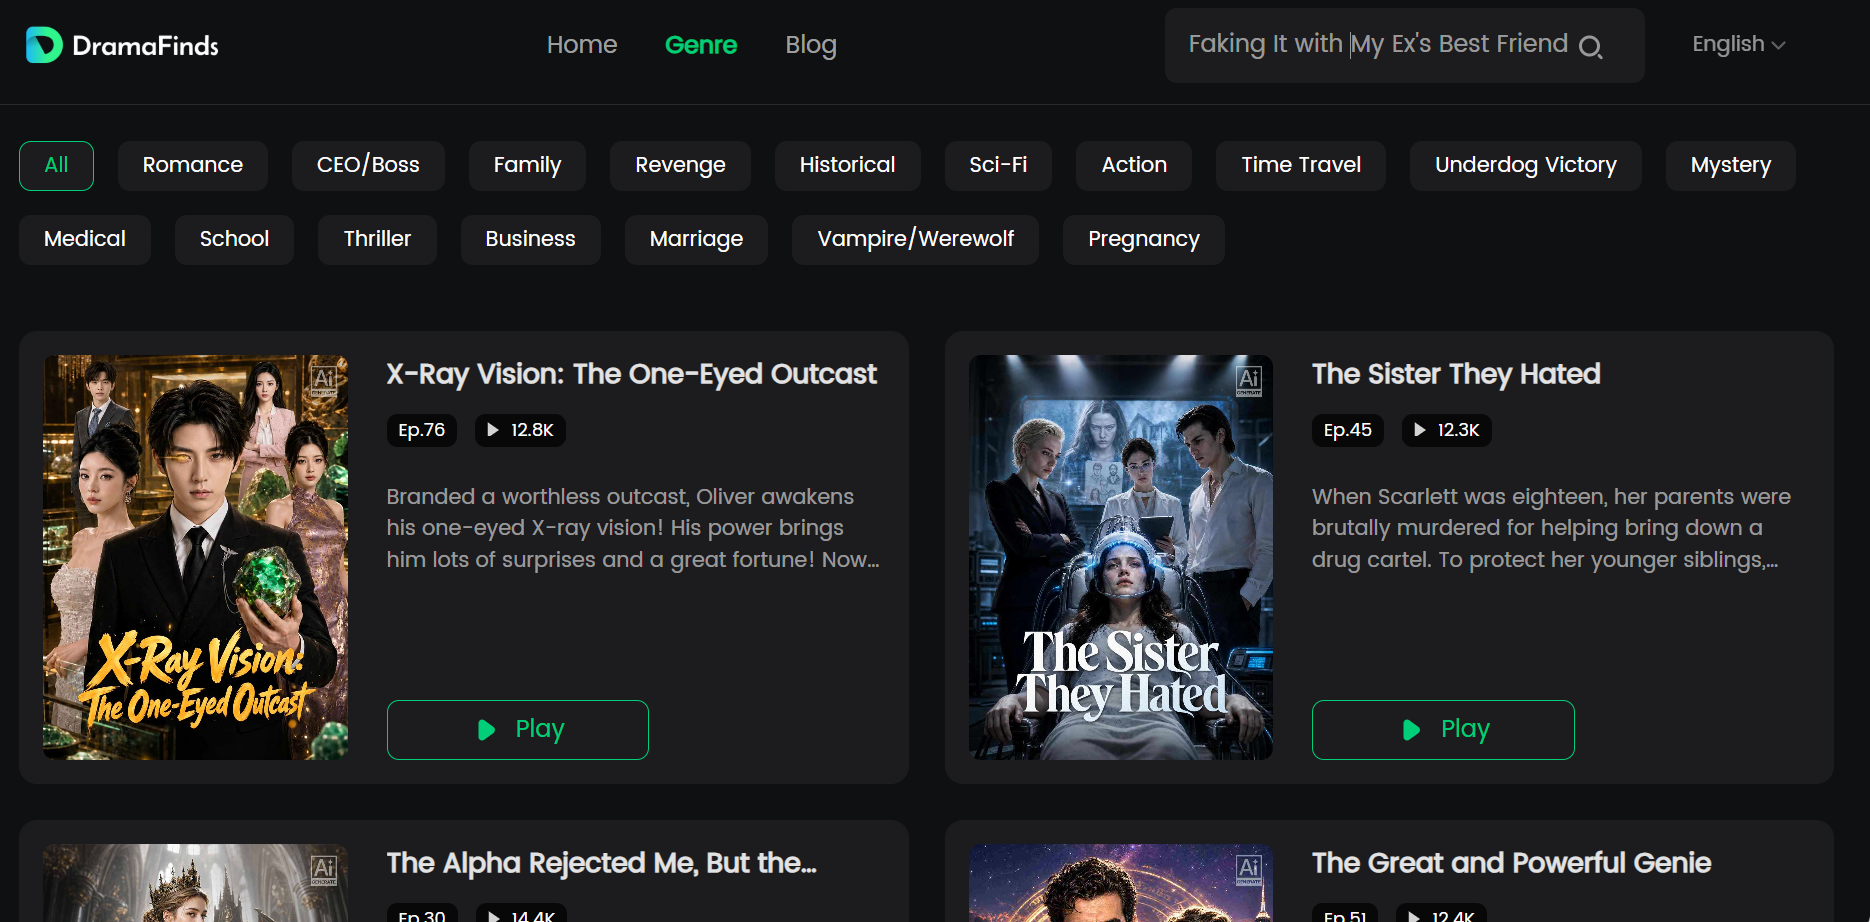
Task: Pick the Marriage genre chip
Action: tap(696, 240)
